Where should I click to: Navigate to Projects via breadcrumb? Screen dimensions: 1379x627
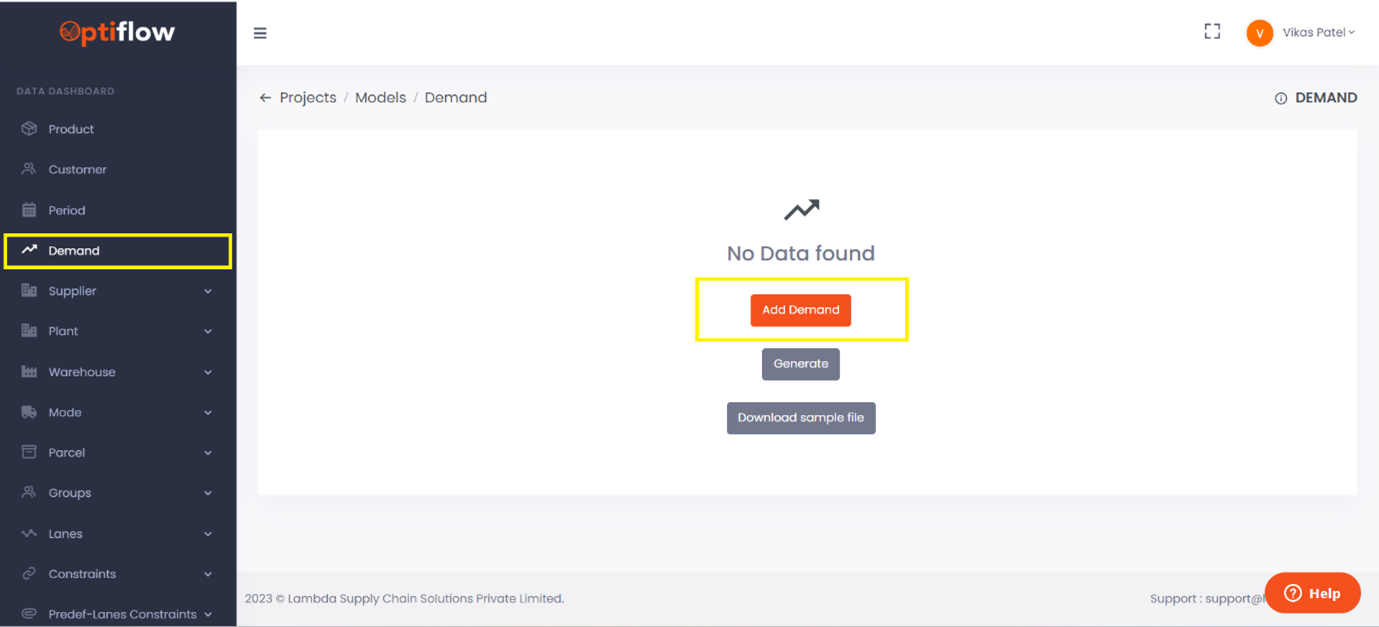click(308, 97)
